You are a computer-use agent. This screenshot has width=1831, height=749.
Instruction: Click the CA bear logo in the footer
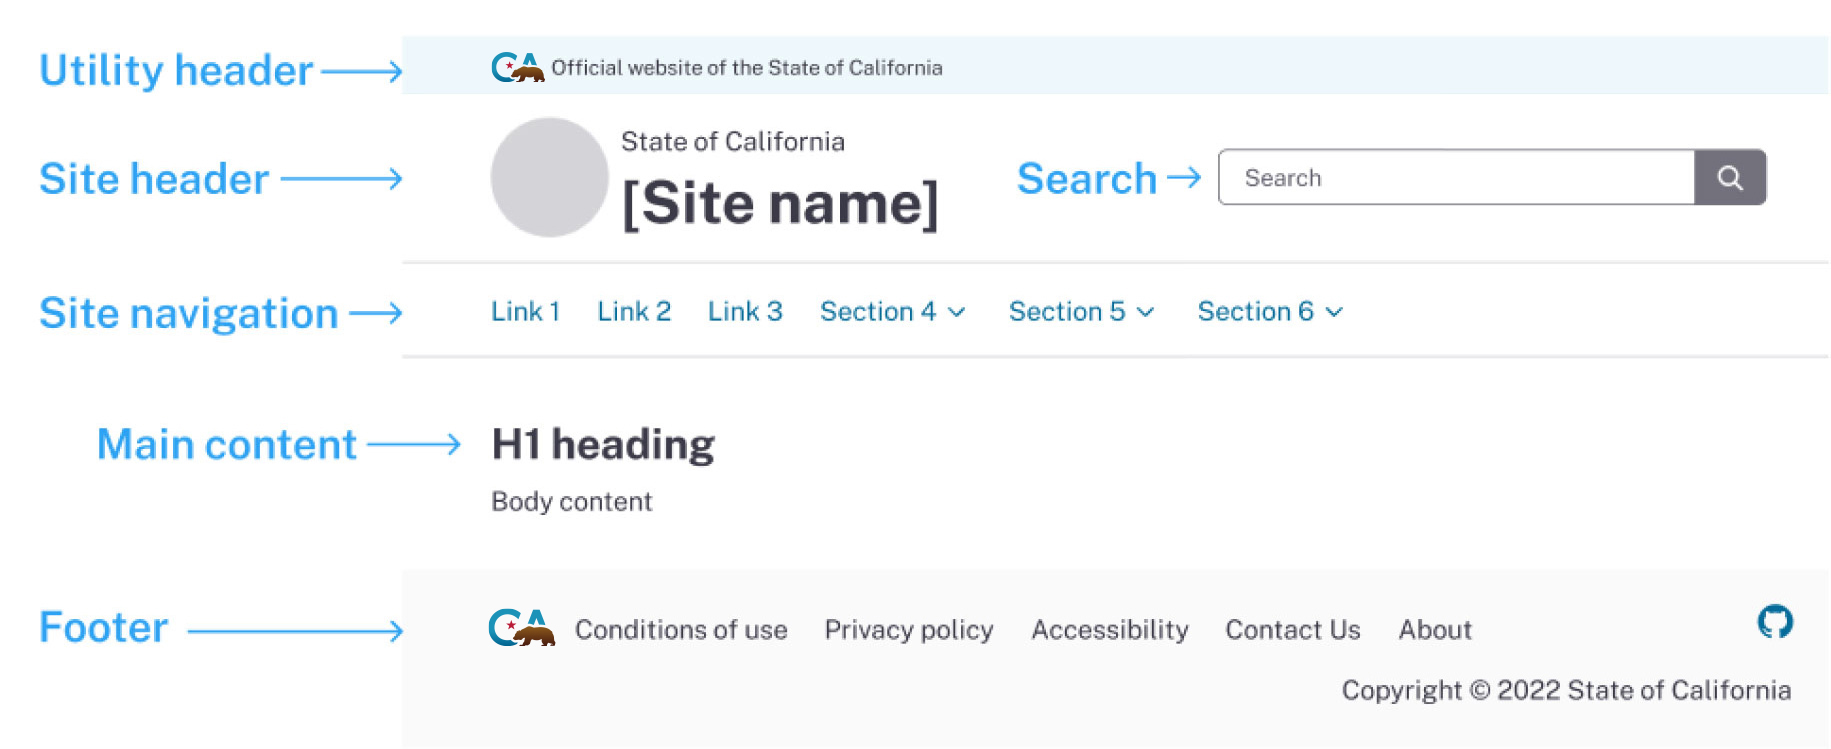[521, 628]
